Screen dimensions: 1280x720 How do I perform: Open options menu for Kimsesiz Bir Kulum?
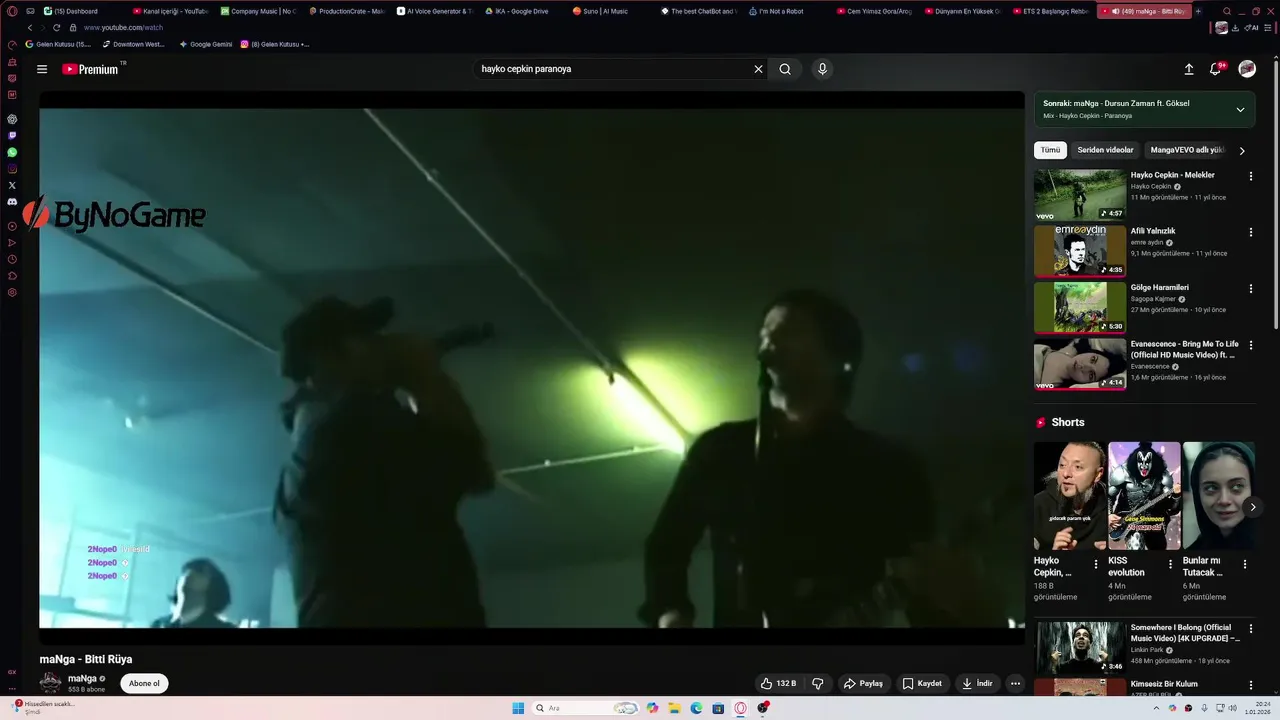click(1250, 685)
